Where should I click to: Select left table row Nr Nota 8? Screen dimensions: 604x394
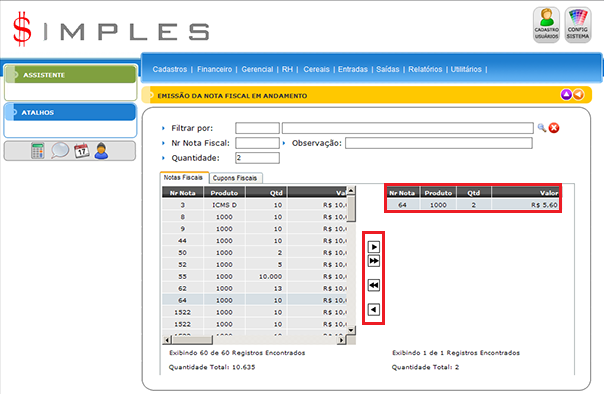click(255, 217)
